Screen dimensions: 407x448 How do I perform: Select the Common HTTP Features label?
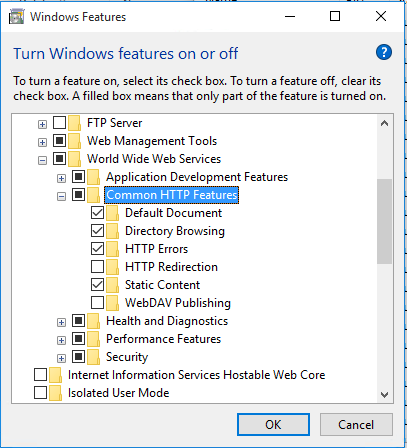pos(172,195)
